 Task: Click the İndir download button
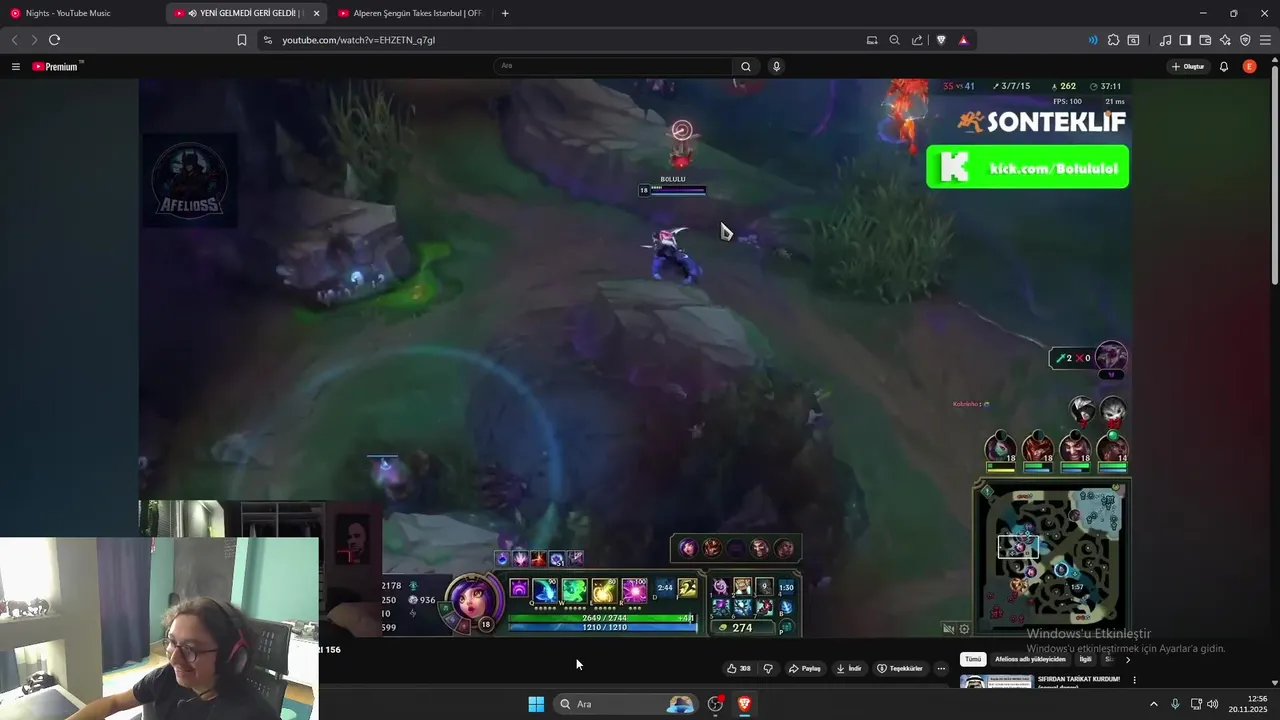pos(849,668)
